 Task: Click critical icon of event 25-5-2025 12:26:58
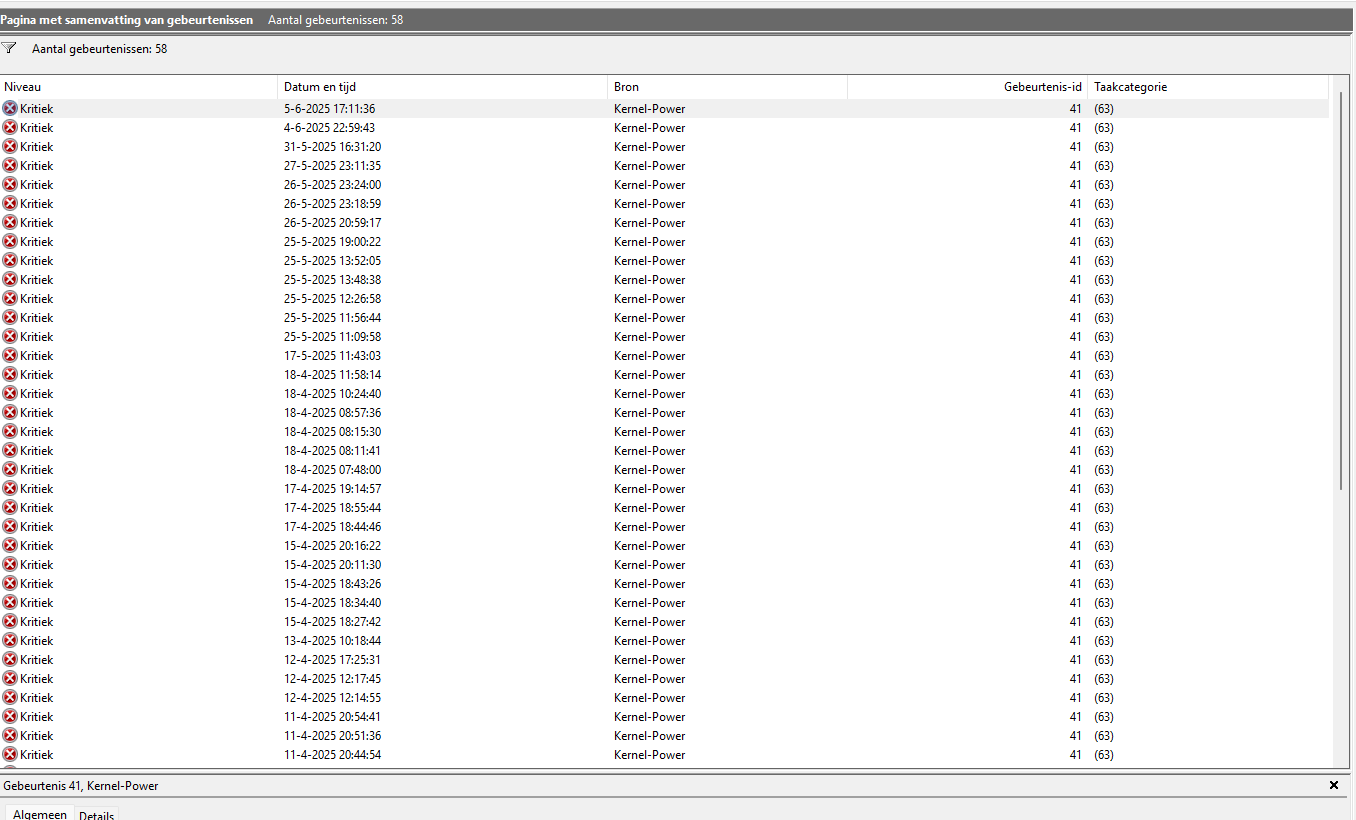[10, 298]
